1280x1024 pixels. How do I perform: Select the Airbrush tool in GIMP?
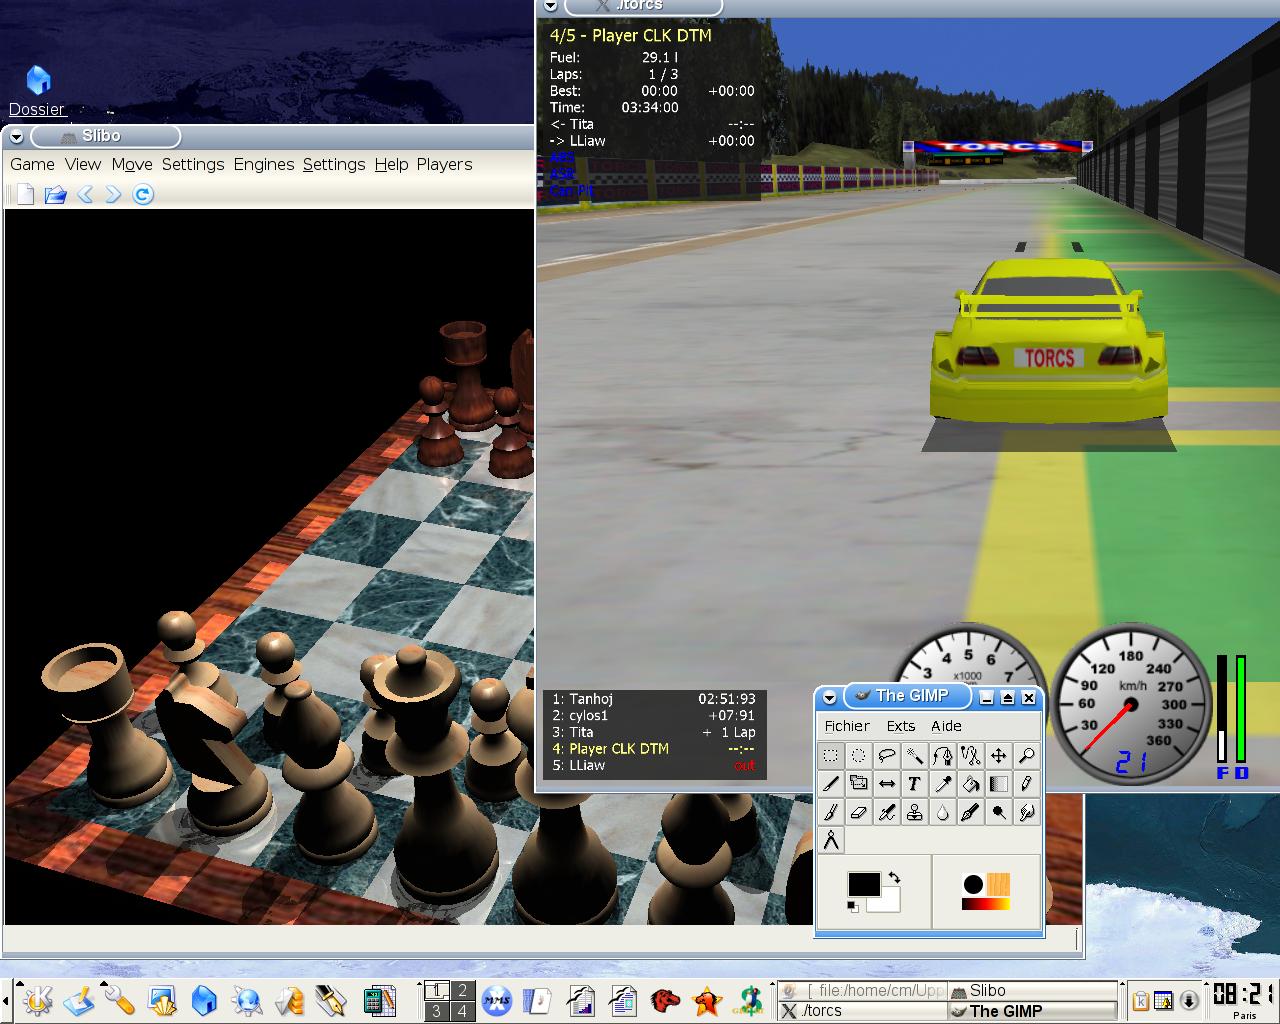pyautogui.click(x=886, y=812)
